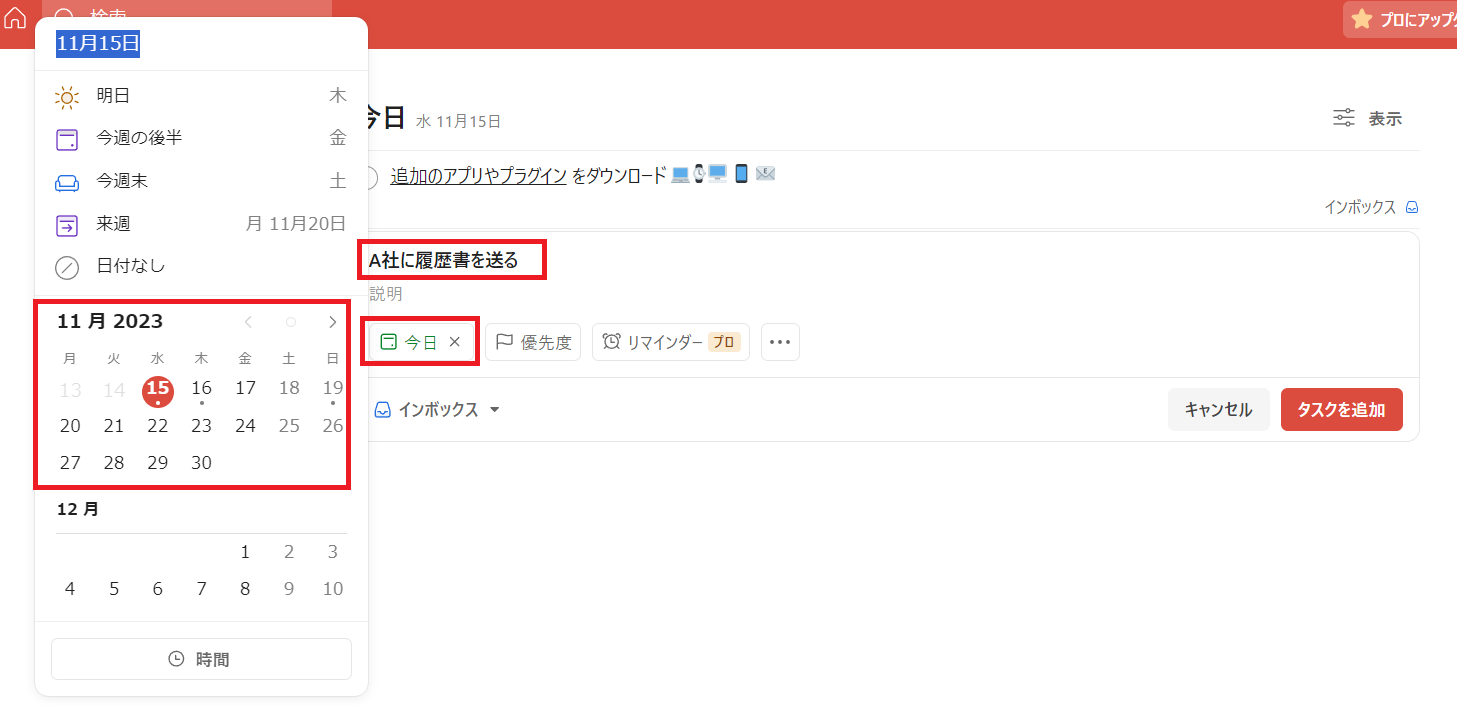Viewport: 1457px width, 713px height.
Task: Remove the 今日 date with X
Action: point(454,342)
